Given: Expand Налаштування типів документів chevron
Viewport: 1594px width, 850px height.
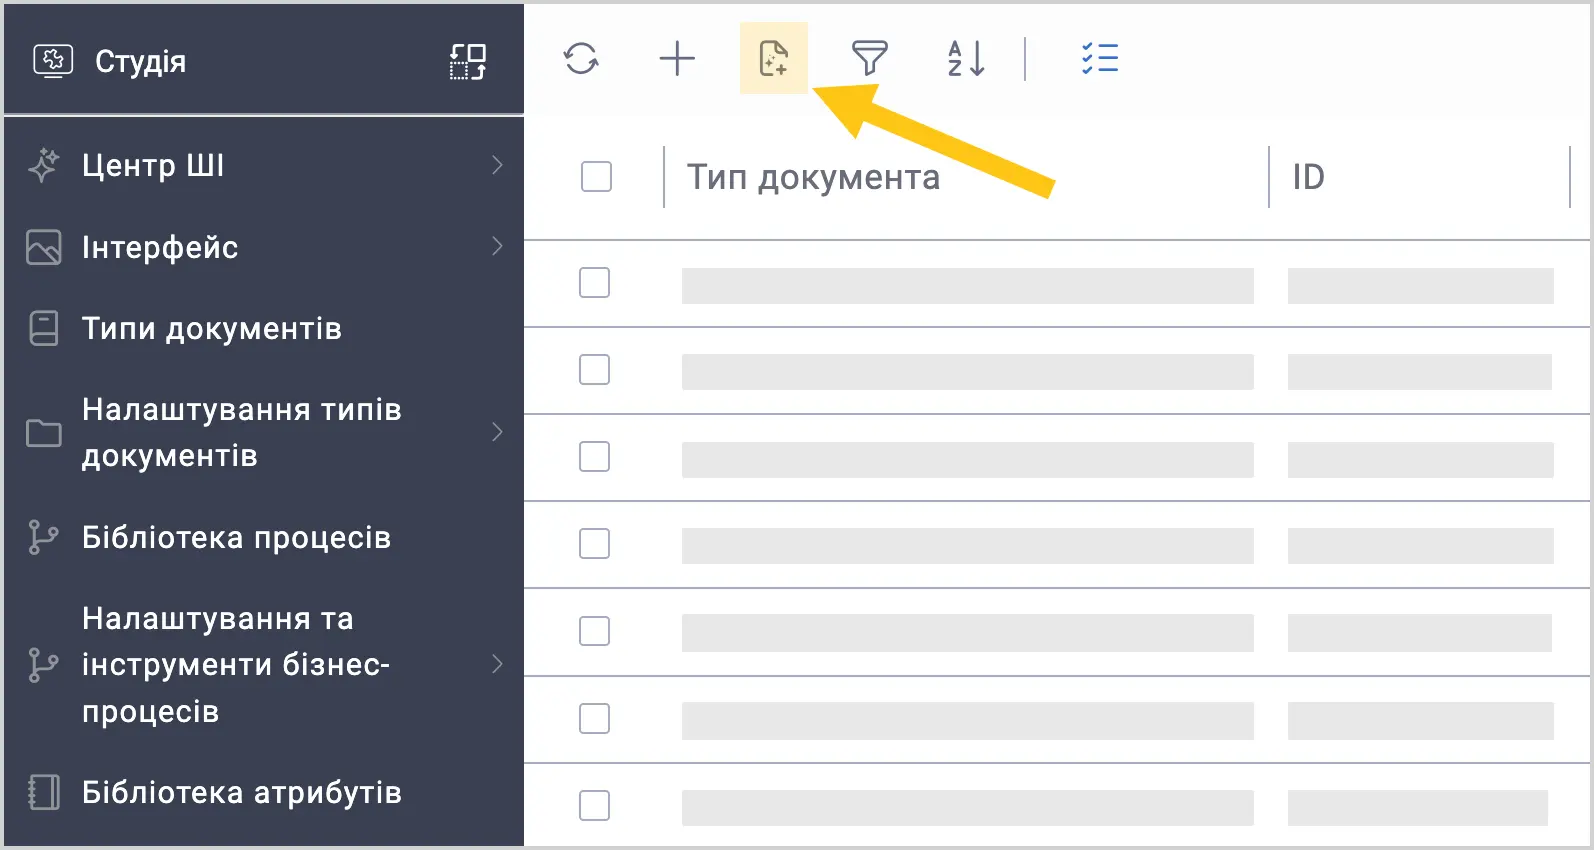Looking at the screenshot, I should 497,432.
